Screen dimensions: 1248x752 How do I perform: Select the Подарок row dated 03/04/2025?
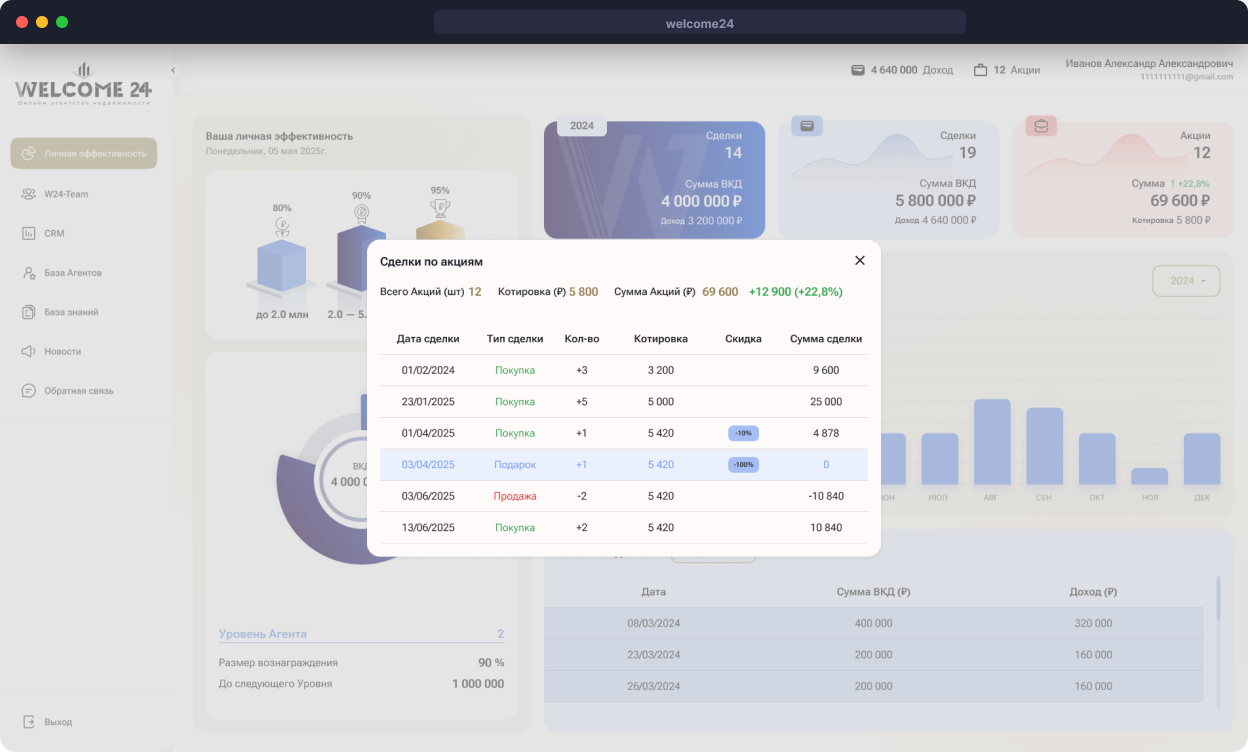point(624,465)
